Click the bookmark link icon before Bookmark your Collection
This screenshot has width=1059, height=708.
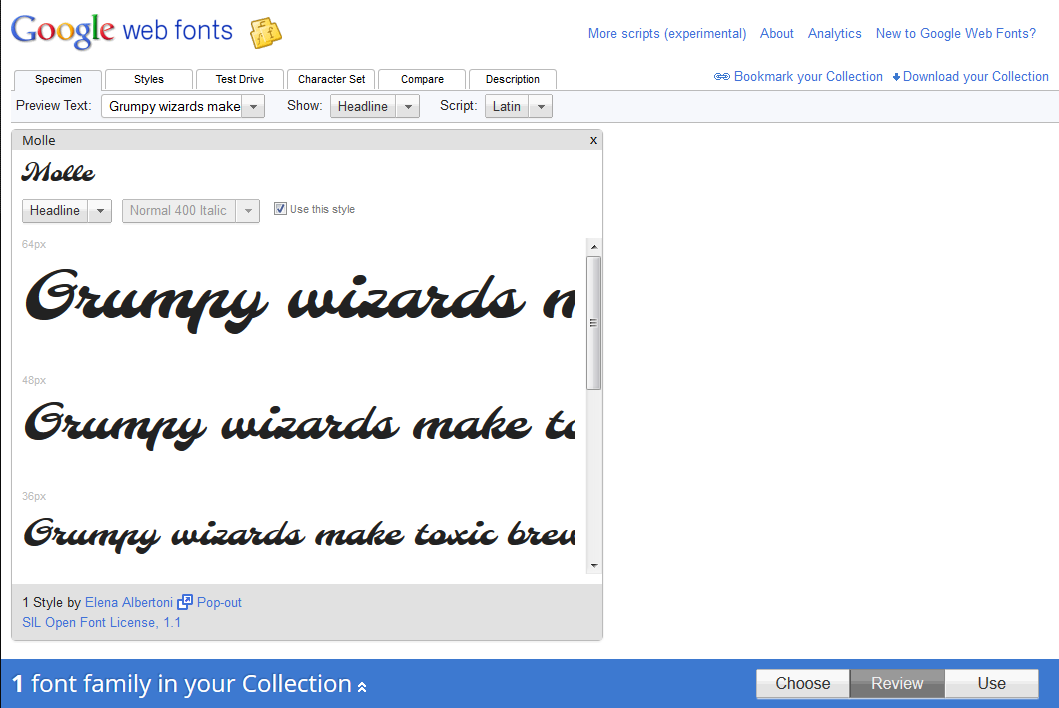pos(721,76)
